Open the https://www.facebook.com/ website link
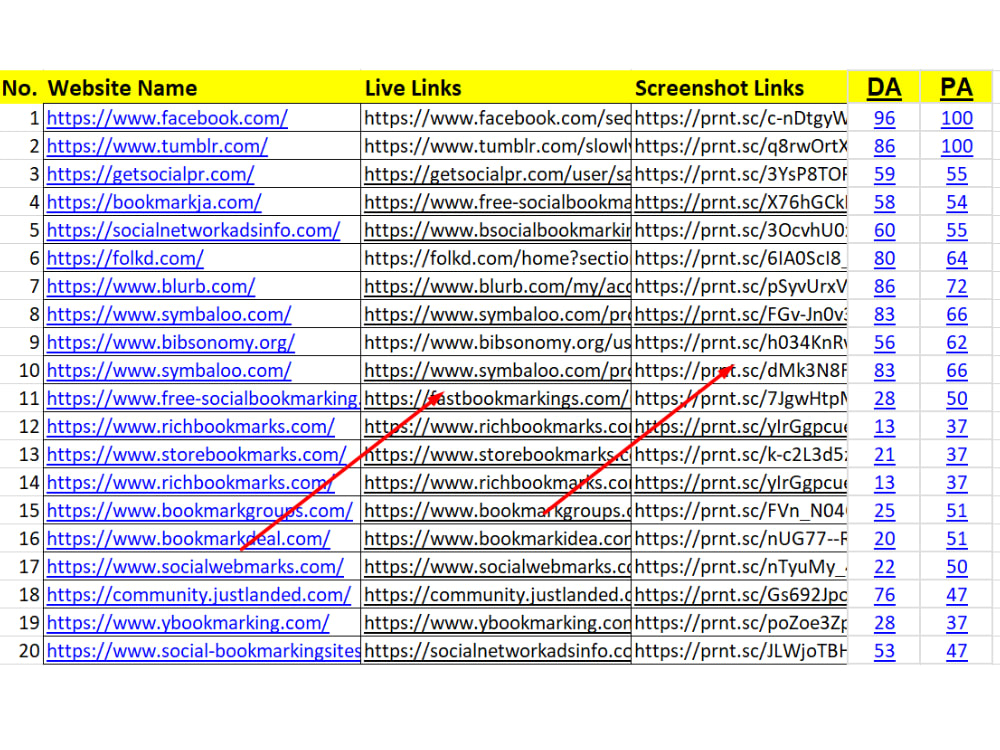The width and height of the screenshot is (1000, 750). (167, 118)
